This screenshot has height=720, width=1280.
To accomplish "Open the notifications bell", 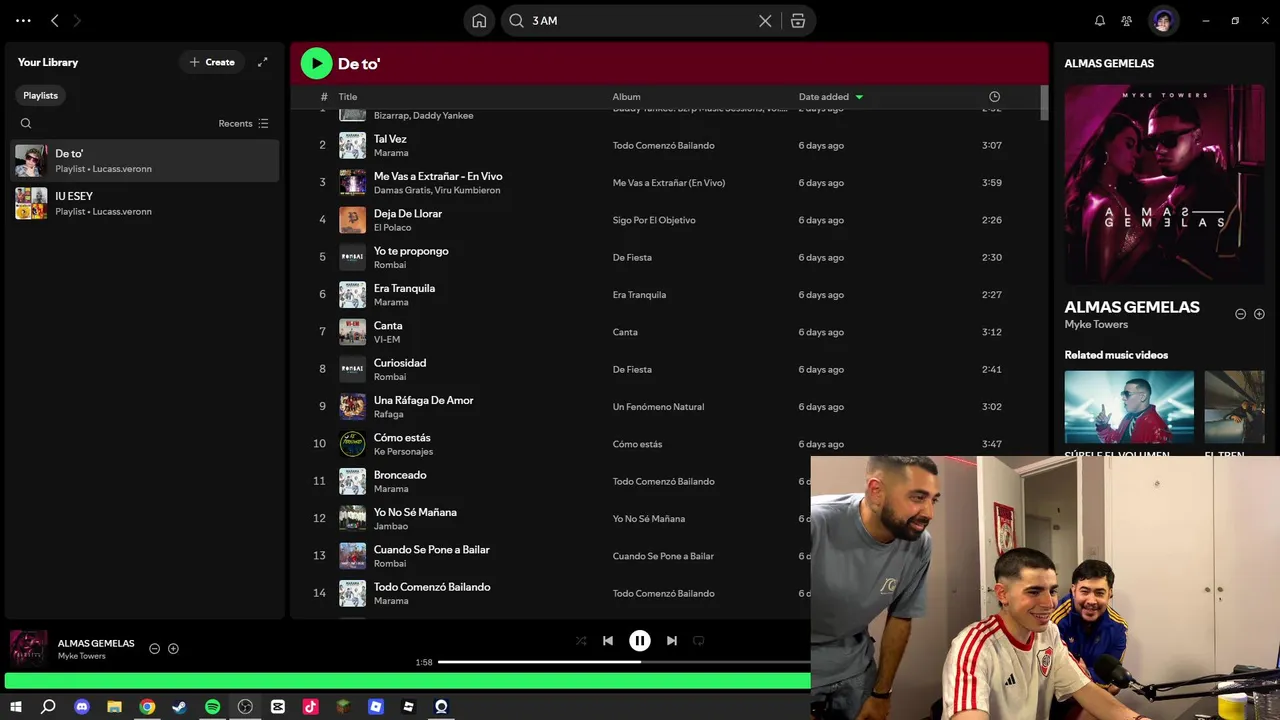I will point(1100,21).
